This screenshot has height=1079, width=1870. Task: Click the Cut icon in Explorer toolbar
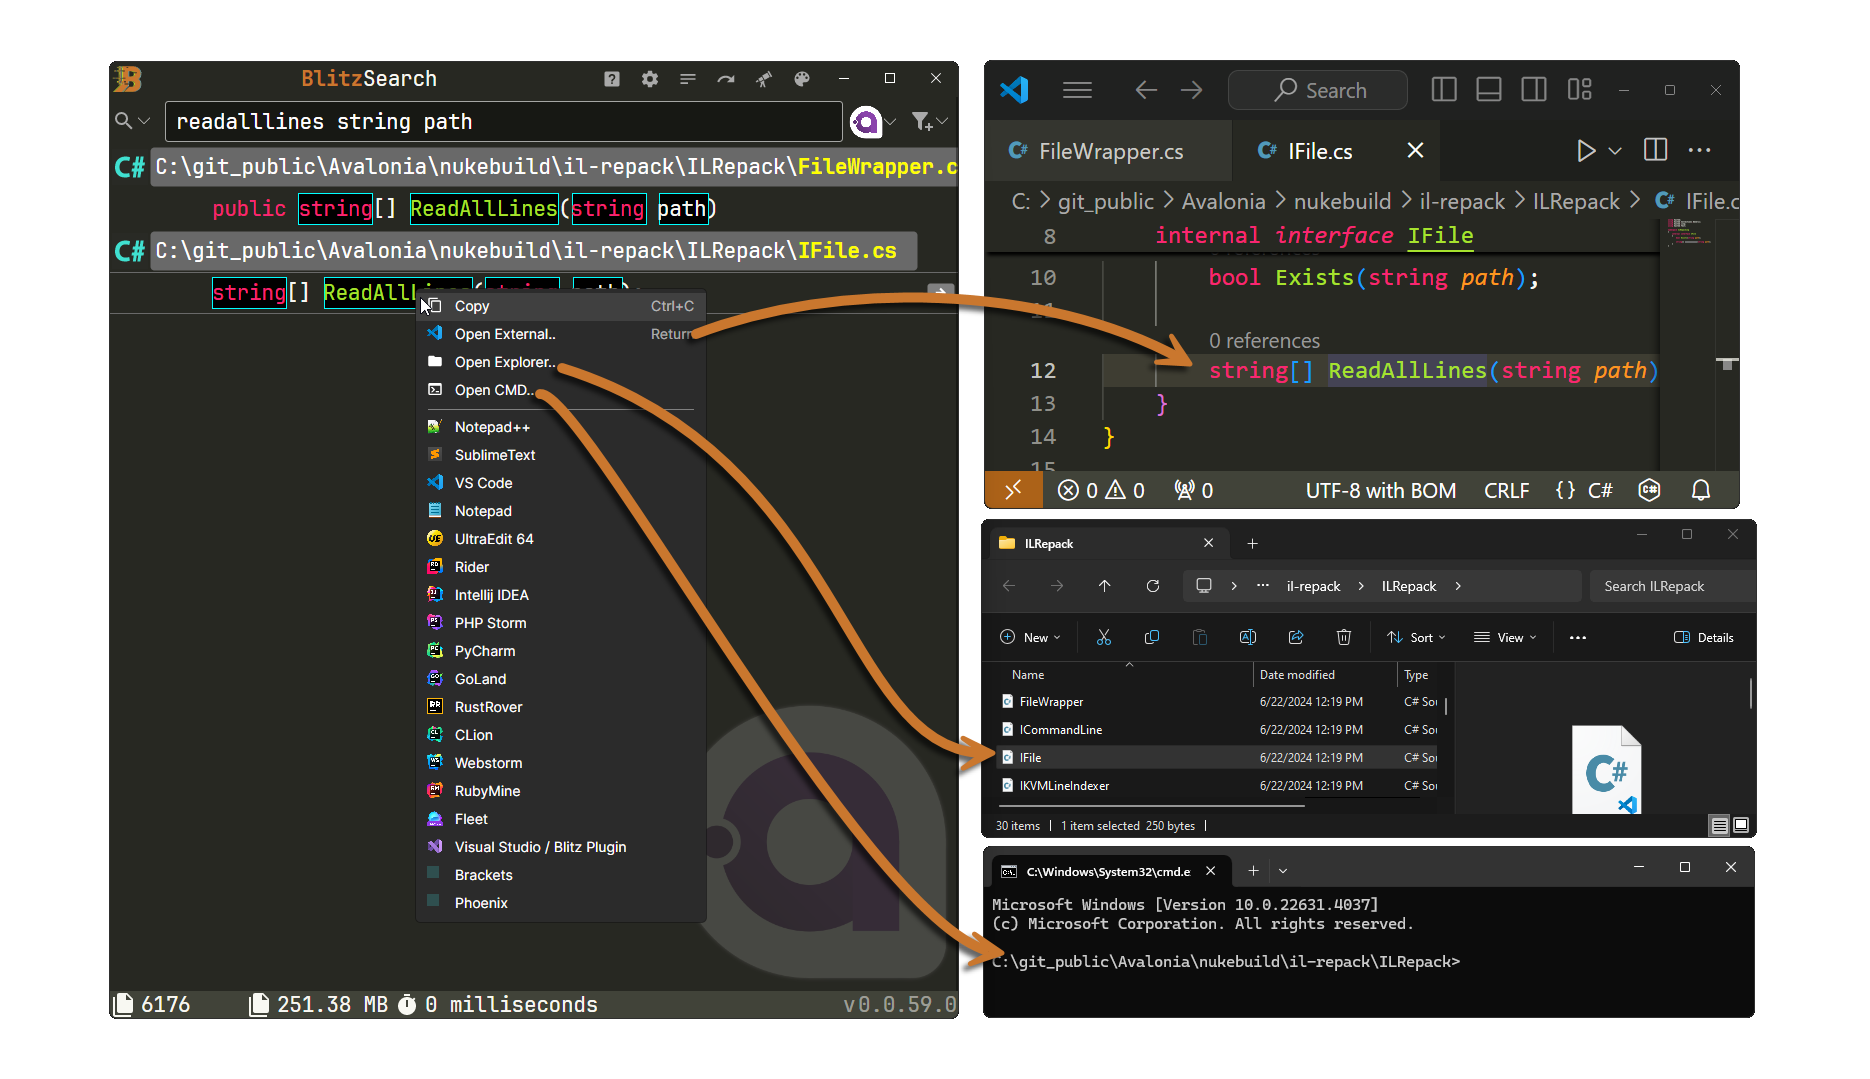coord(1104,638)
